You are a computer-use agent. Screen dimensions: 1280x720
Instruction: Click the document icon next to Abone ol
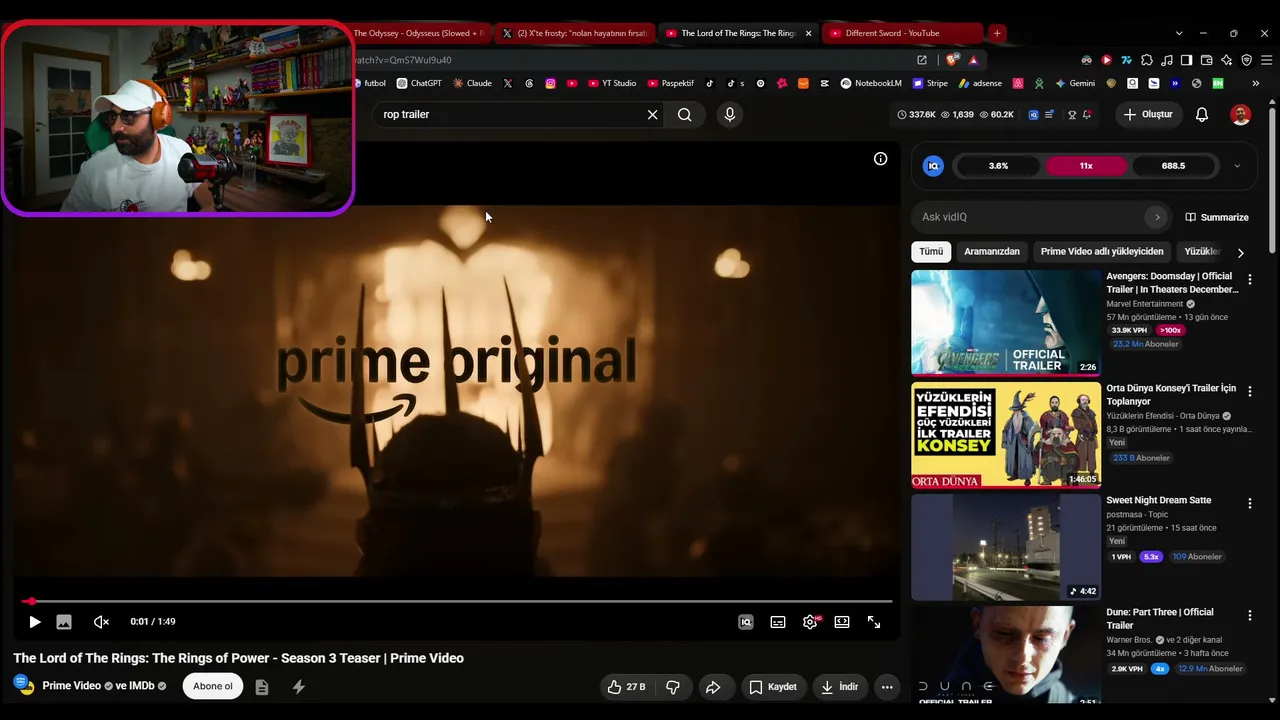[x=262, y=687]
